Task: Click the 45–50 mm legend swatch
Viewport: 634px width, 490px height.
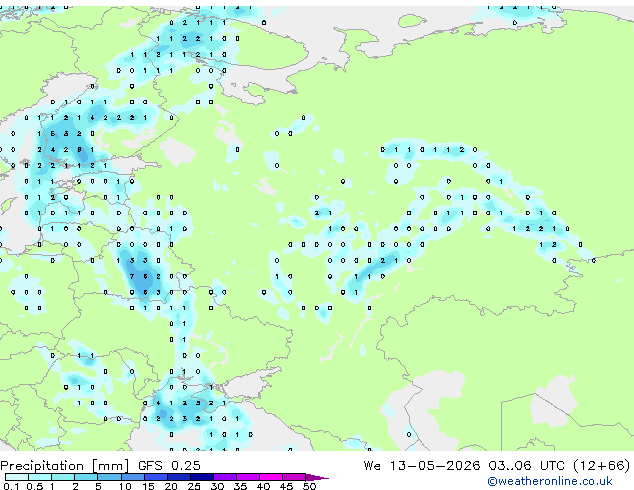Action: [294, 477]
